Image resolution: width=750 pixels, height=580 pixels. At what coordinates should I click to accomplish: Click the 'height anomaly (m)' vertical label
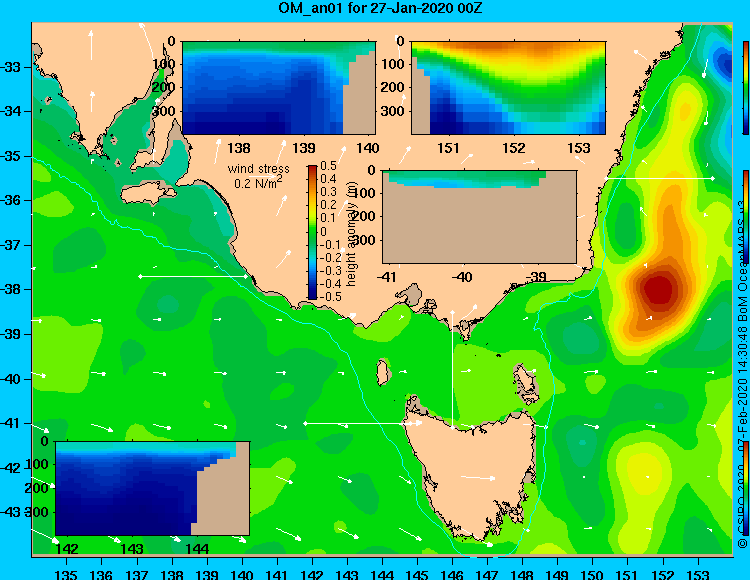(x=352, y=234)
